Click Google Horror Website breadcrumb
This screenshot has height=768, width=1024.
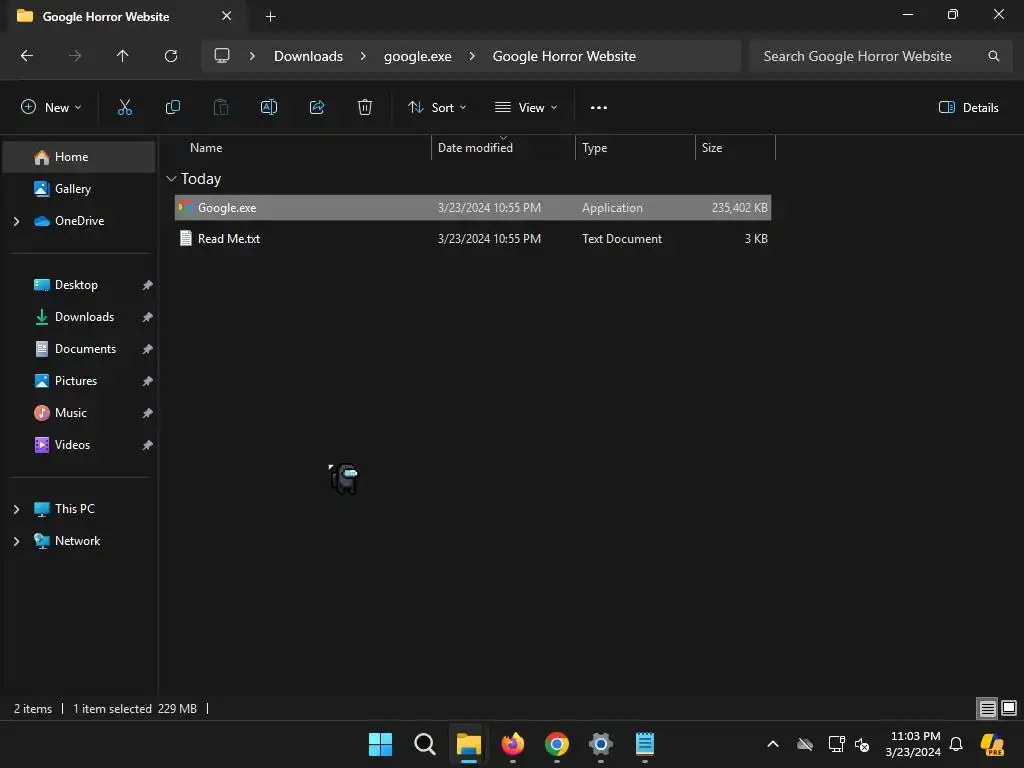pyautogui.click(x=564, y=56)
